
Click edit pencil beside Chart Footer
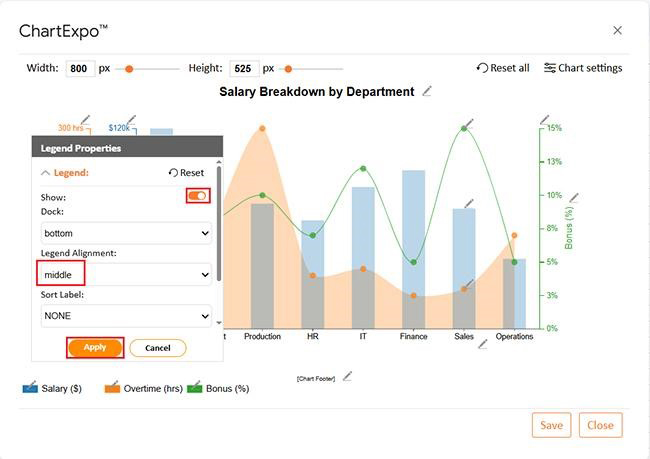[348, 376]
